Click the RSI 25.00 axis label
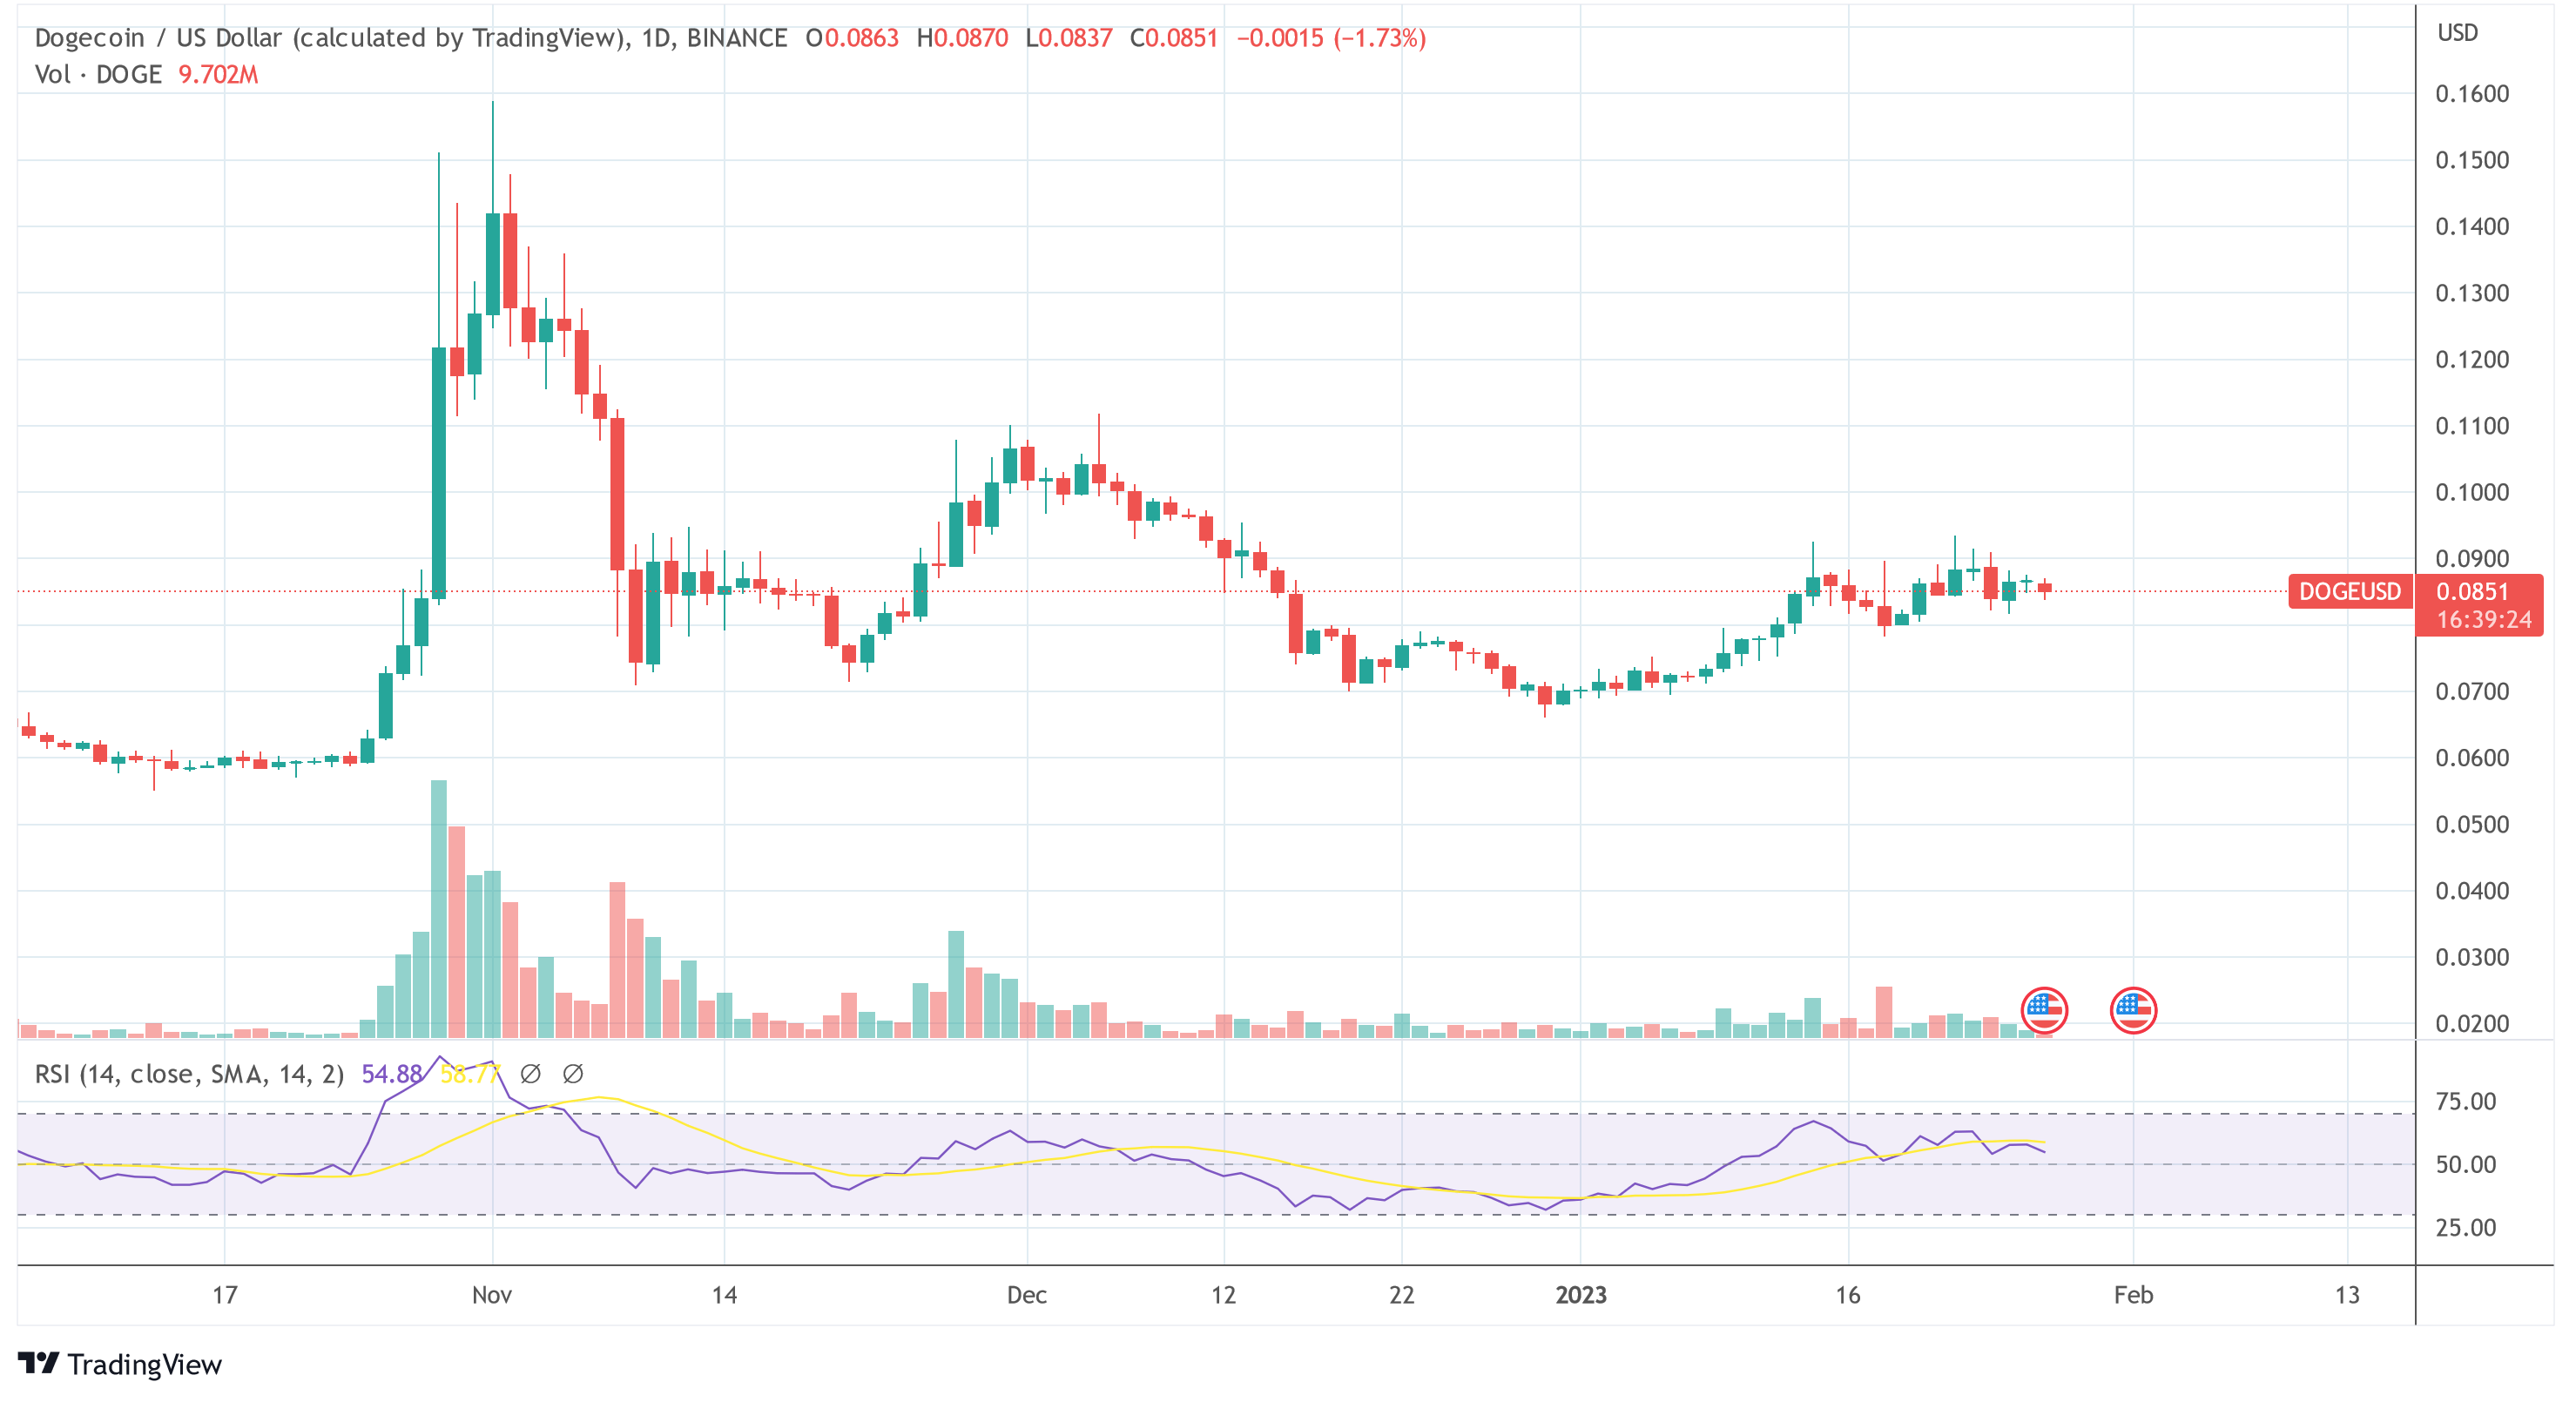Image resolution: width=2576 pixels, height=1402 pixels. point(2466,1228)
